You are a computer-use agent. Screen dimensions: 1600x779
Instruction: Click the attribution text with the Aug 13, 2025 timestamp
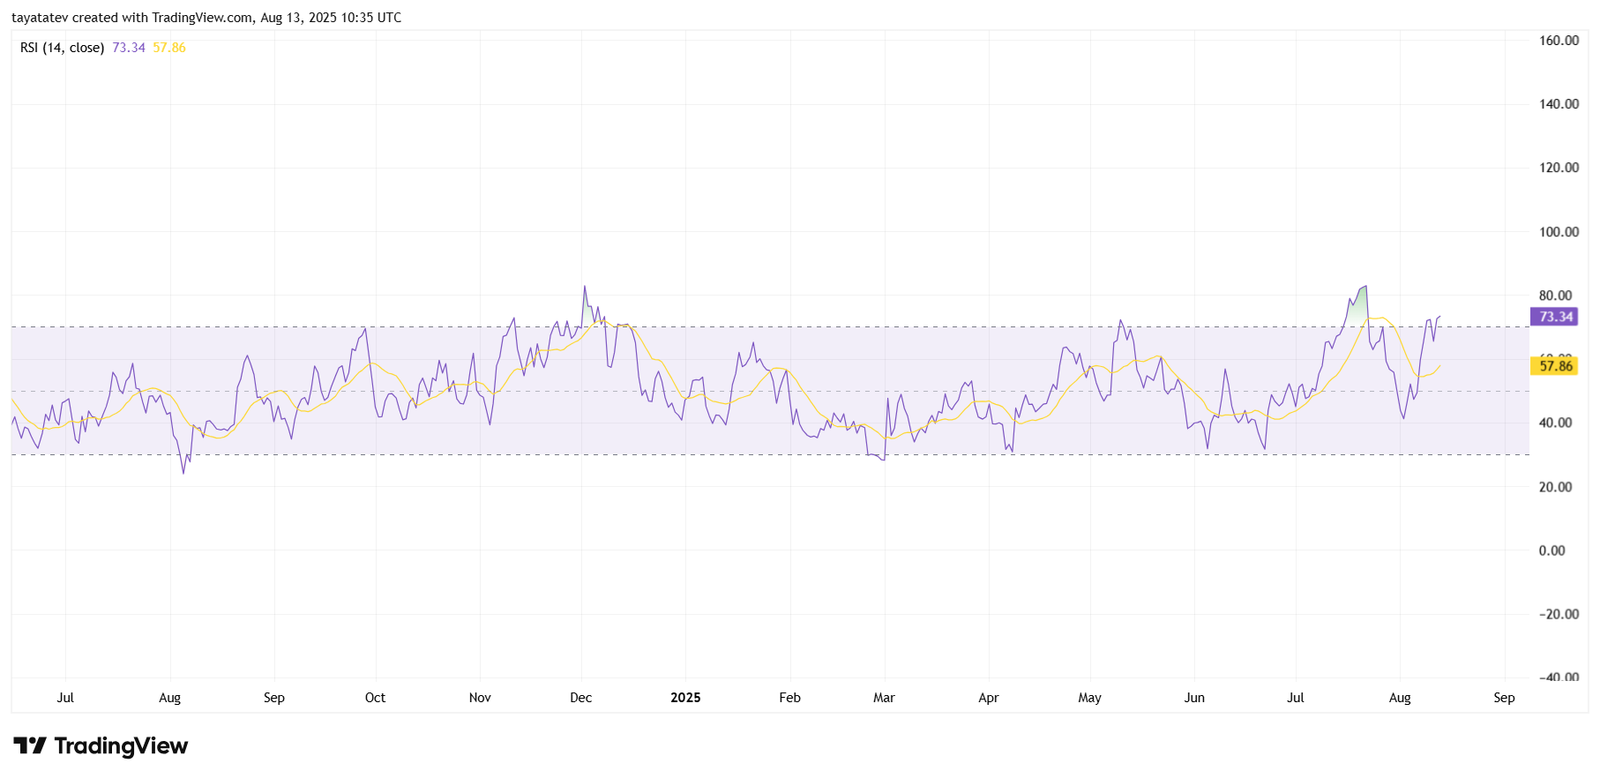click(x=207, y=18)
